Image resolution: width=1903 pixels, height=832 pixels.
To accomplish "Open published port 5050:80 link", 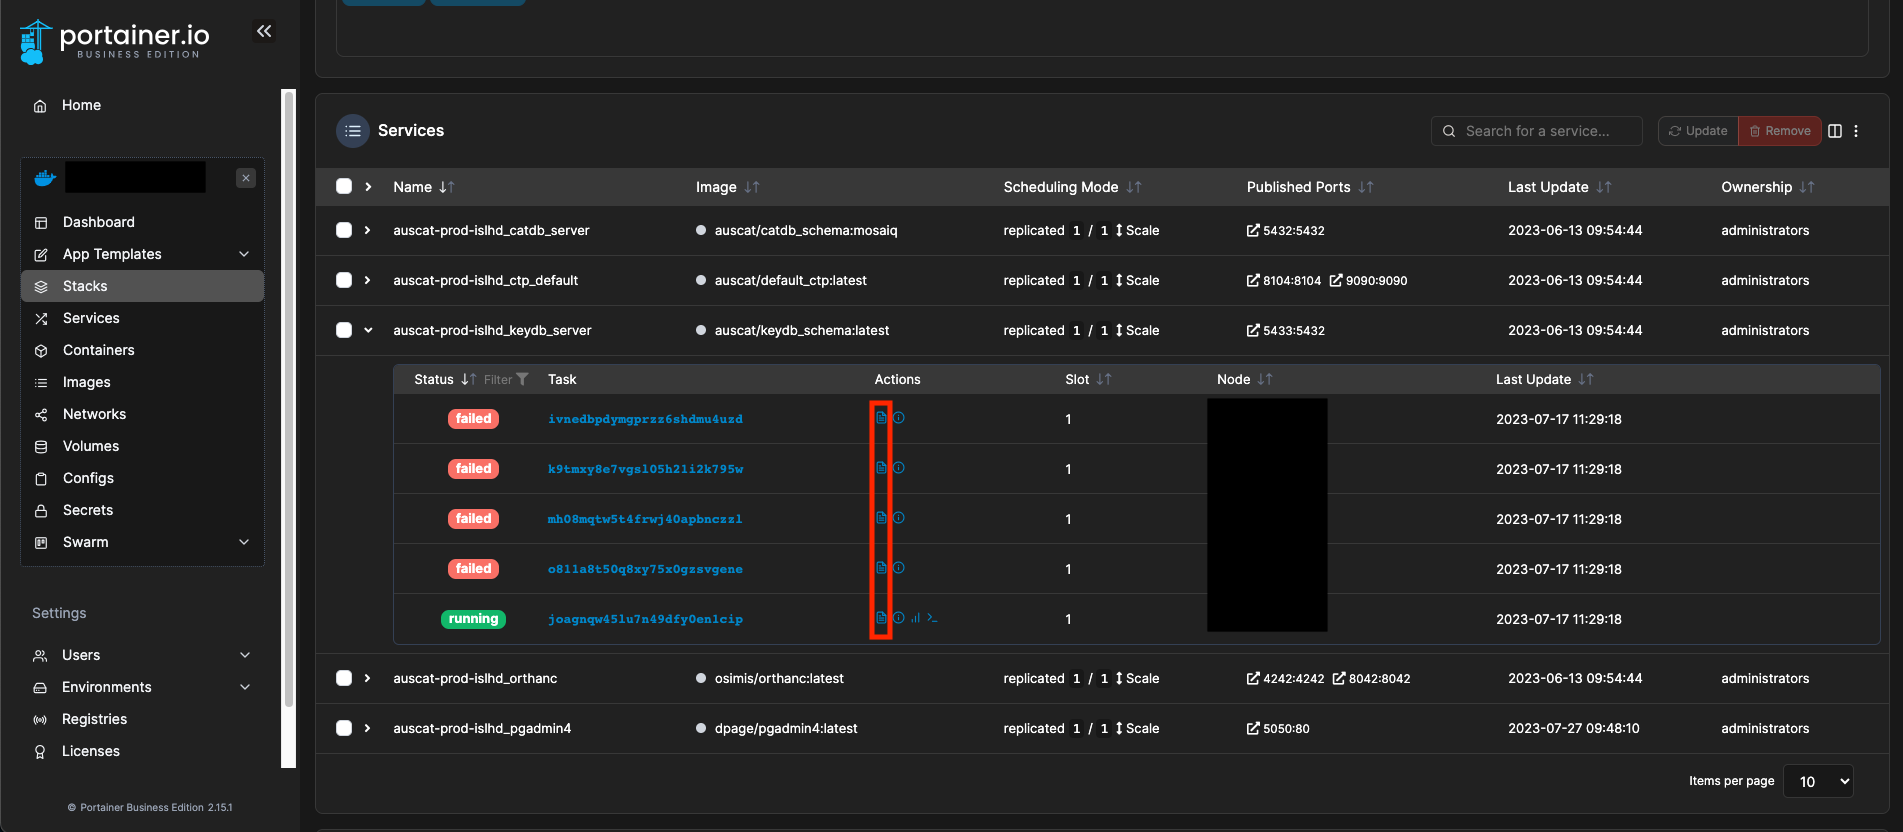I will click(1278, 728).
